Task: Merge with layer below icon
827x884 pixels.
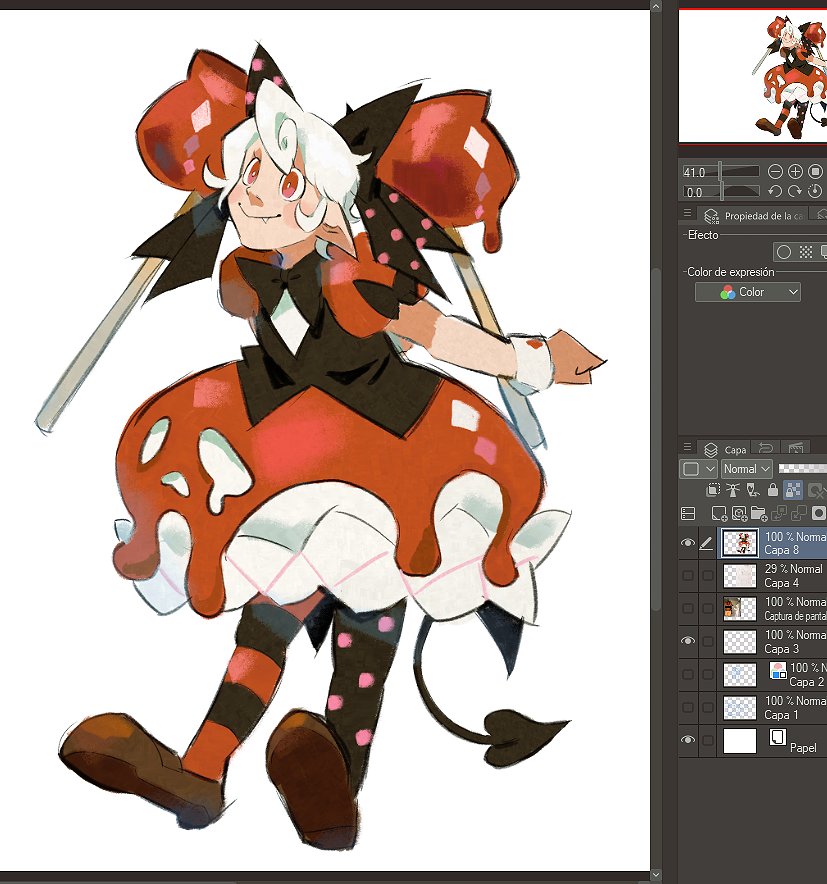Action: 799,514
